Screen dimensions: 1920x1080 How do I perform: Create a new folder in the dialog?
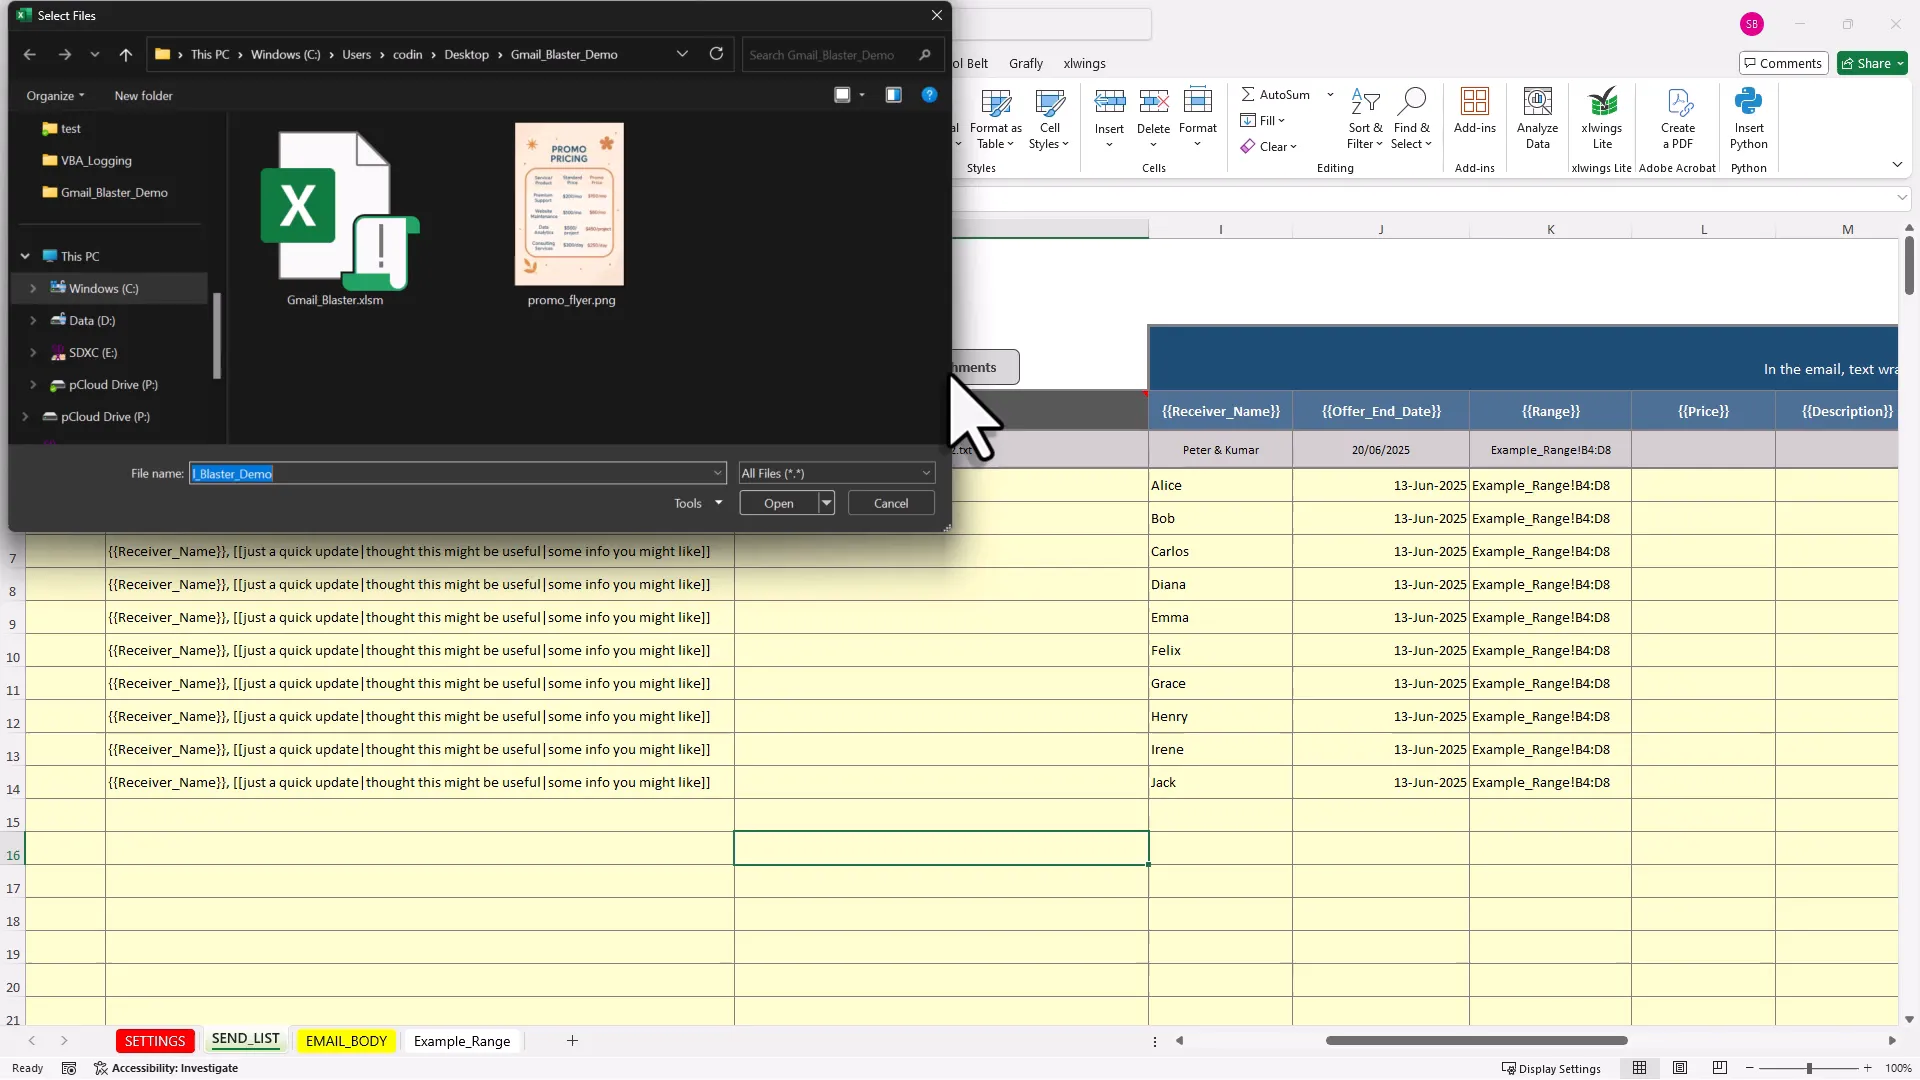pos(143,95)
